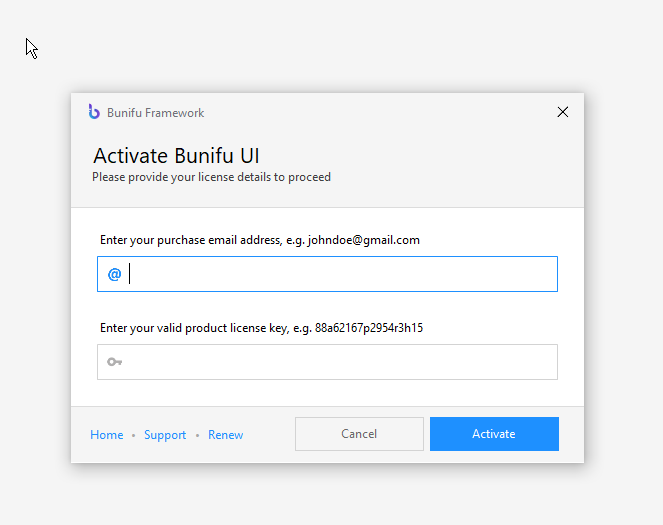Click the example key text 88a62167p2954r3h15

coord(369,328)
